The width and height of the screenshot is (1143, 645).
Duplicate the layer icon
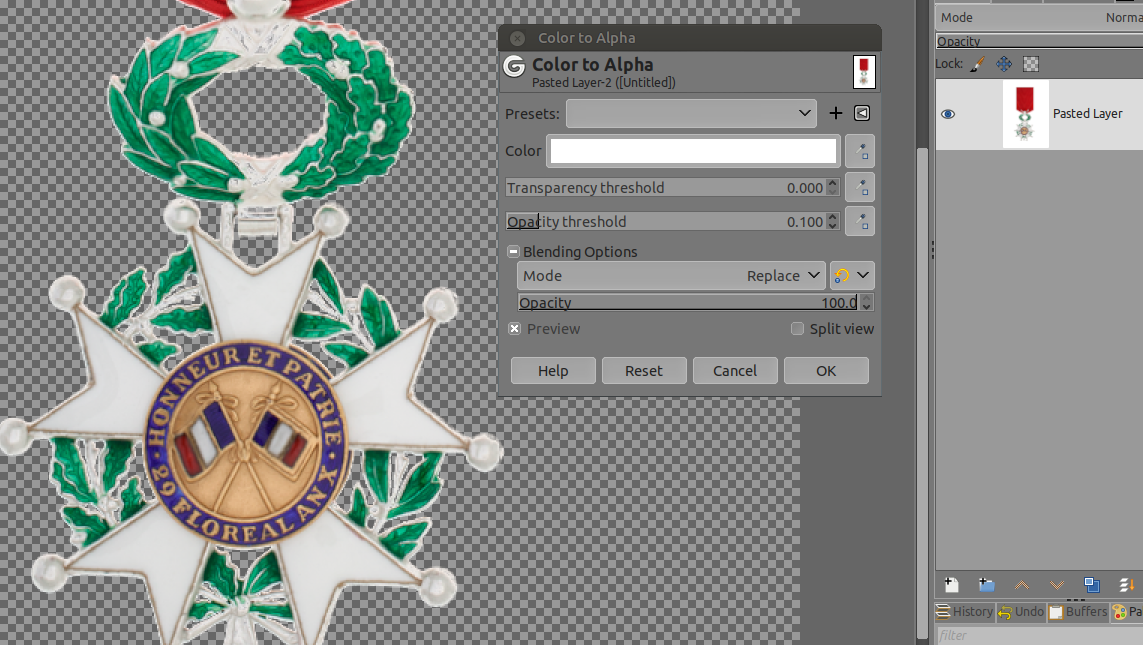pos(1092,585)
